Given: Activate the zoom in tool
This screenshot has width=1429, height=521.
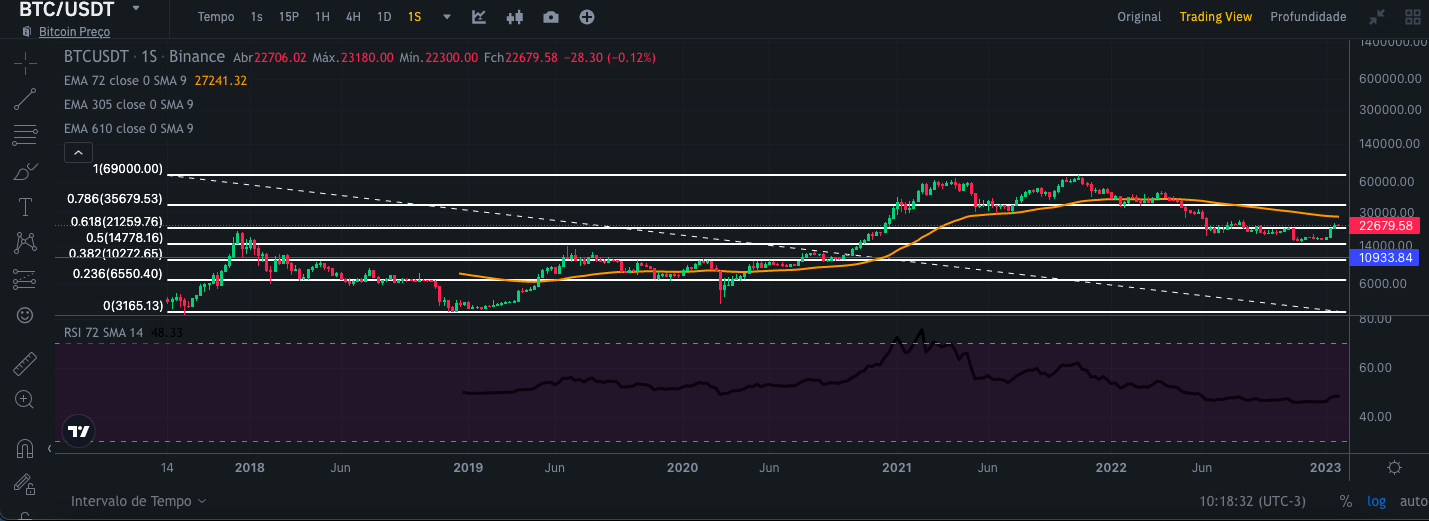Looking at the screenshot, I should pos(25,399).
